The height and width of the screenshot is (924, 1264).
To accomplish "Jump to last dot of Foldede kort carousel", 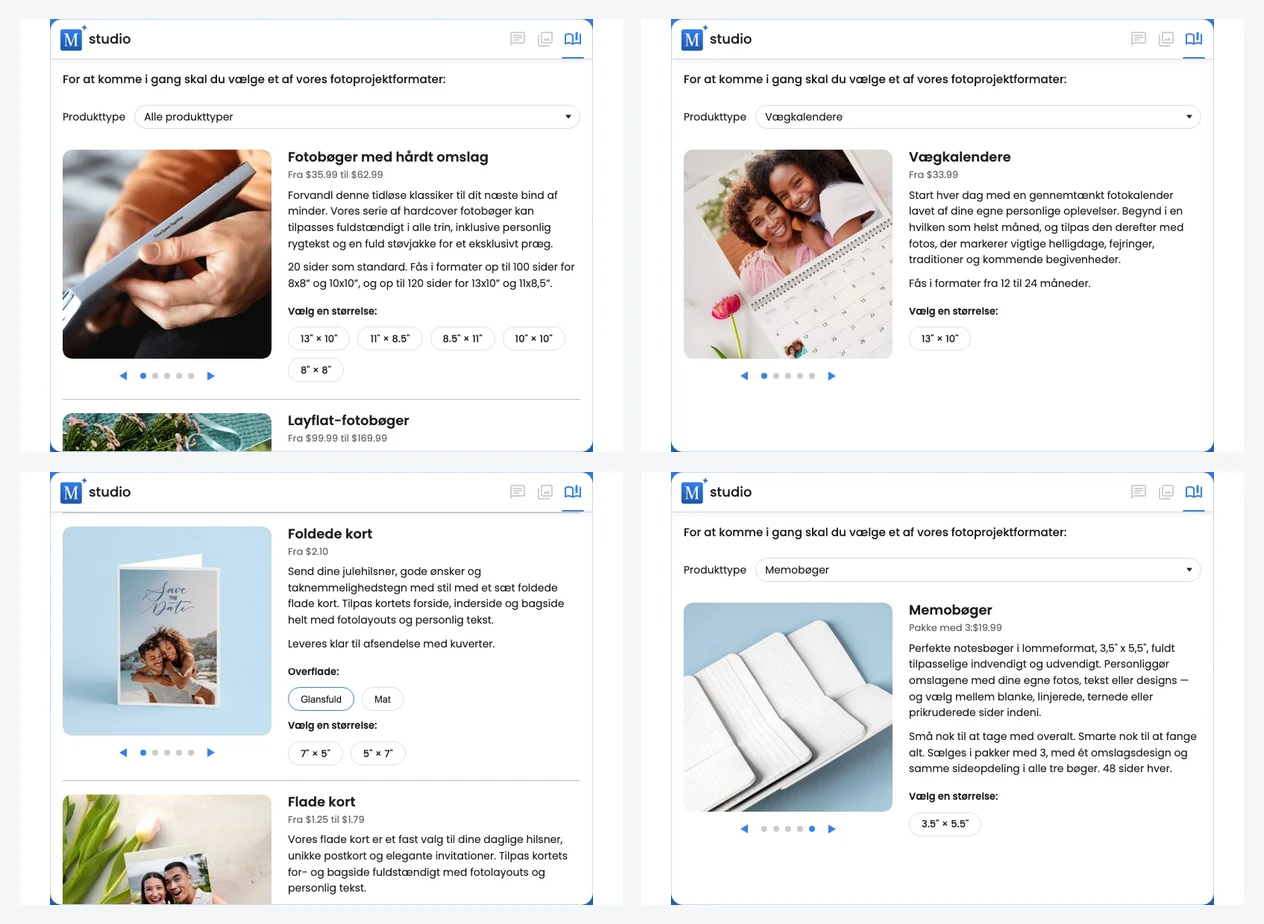I will pos(191,753).
